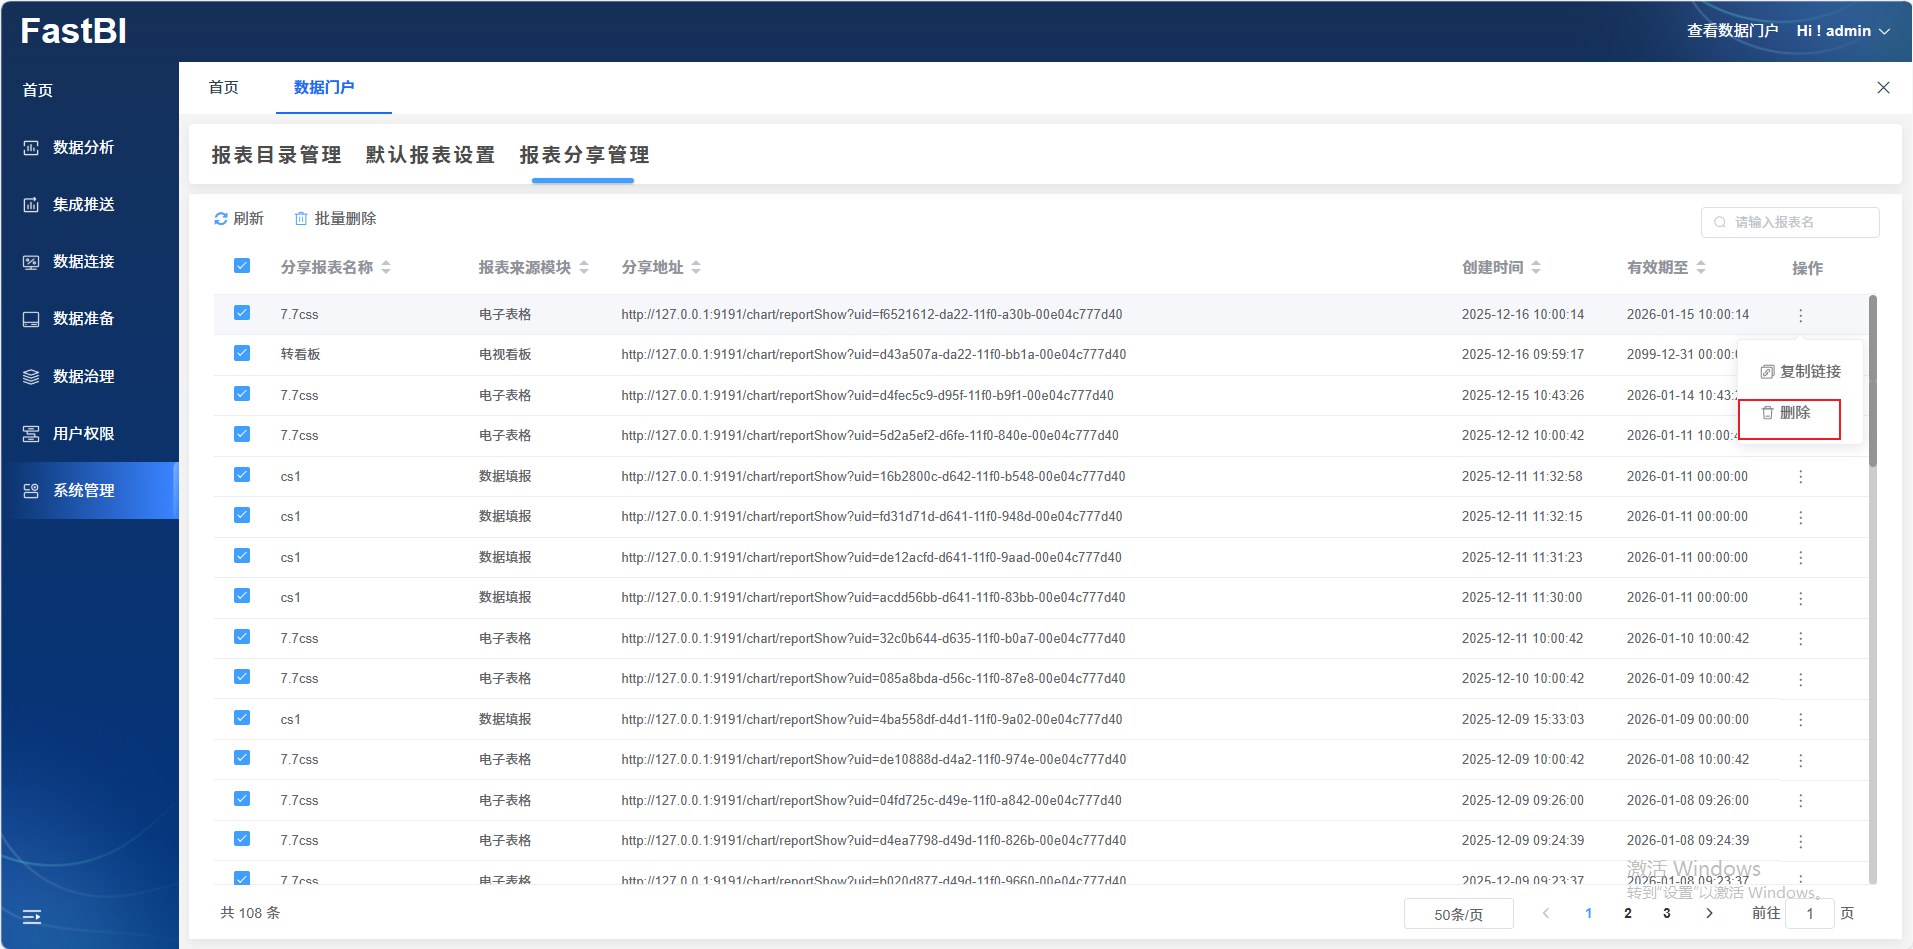Uncheck the first 7.7css row checkbox
The width and height of the screenshot is (1913, 949).
(242, 313)
